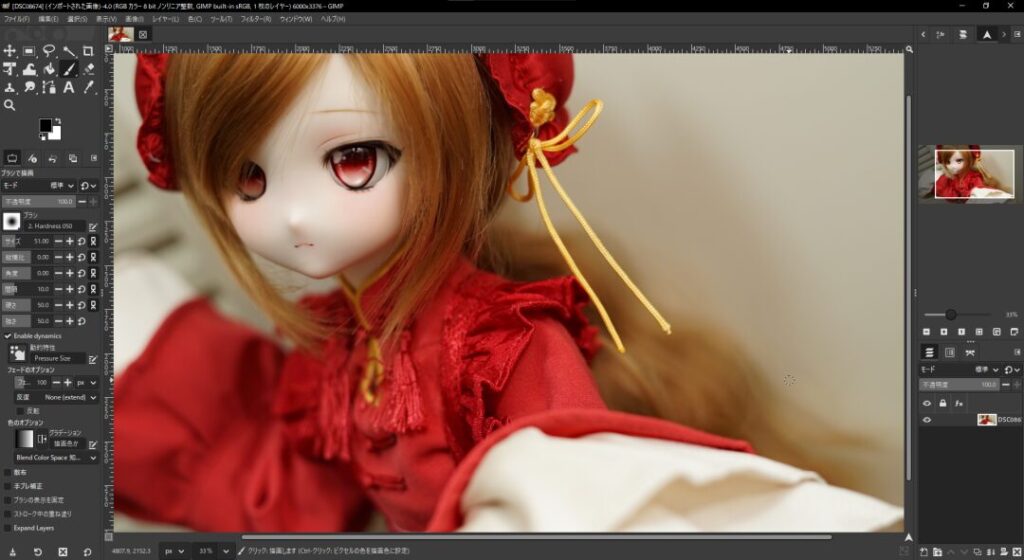Open the ウィンドウ(W) menu

296,19
